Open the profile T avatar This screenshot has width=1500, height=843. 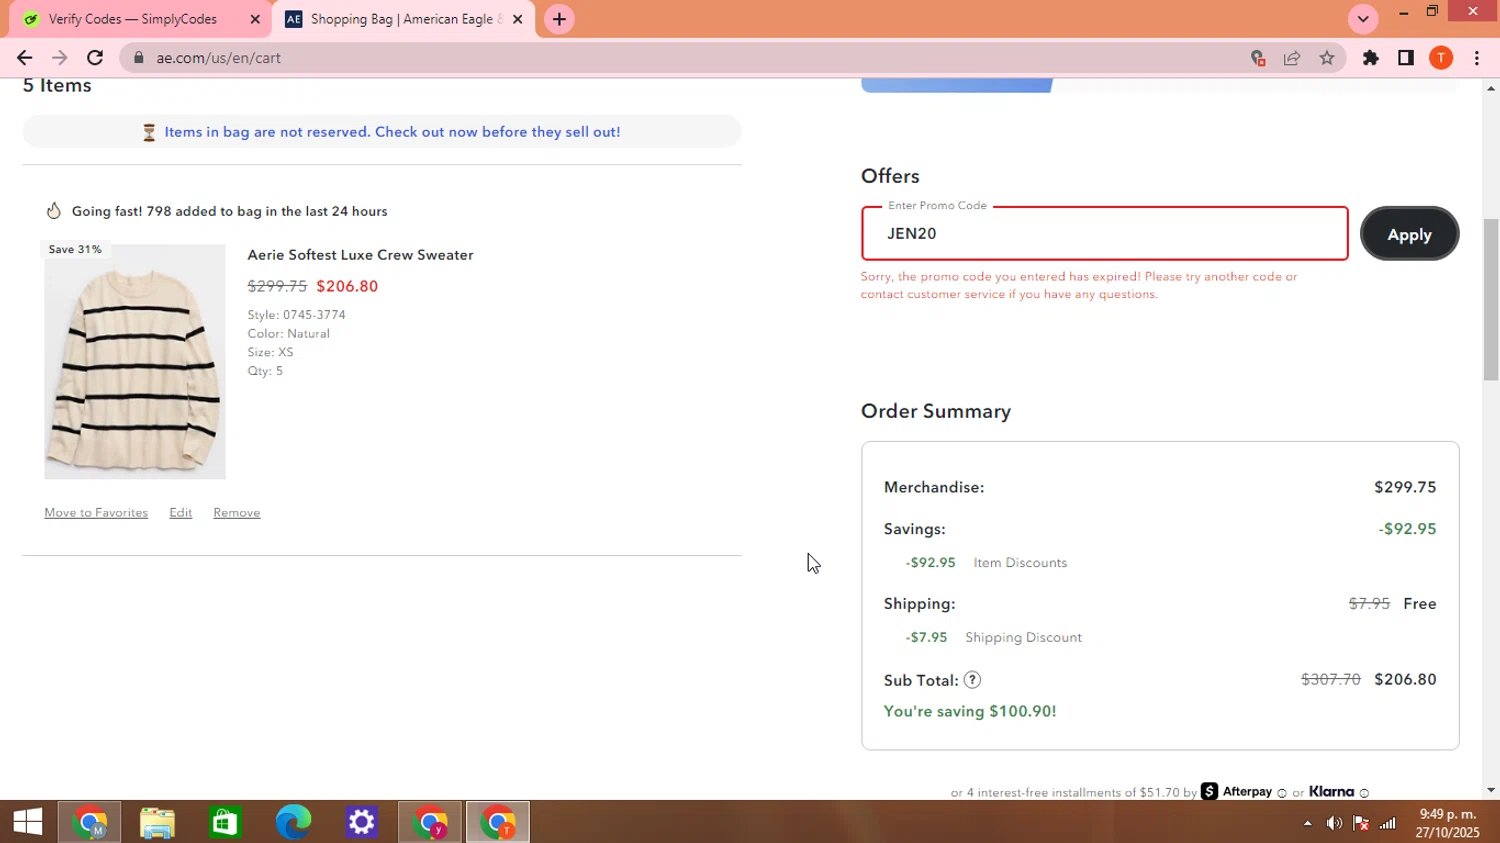point(1441,58)
